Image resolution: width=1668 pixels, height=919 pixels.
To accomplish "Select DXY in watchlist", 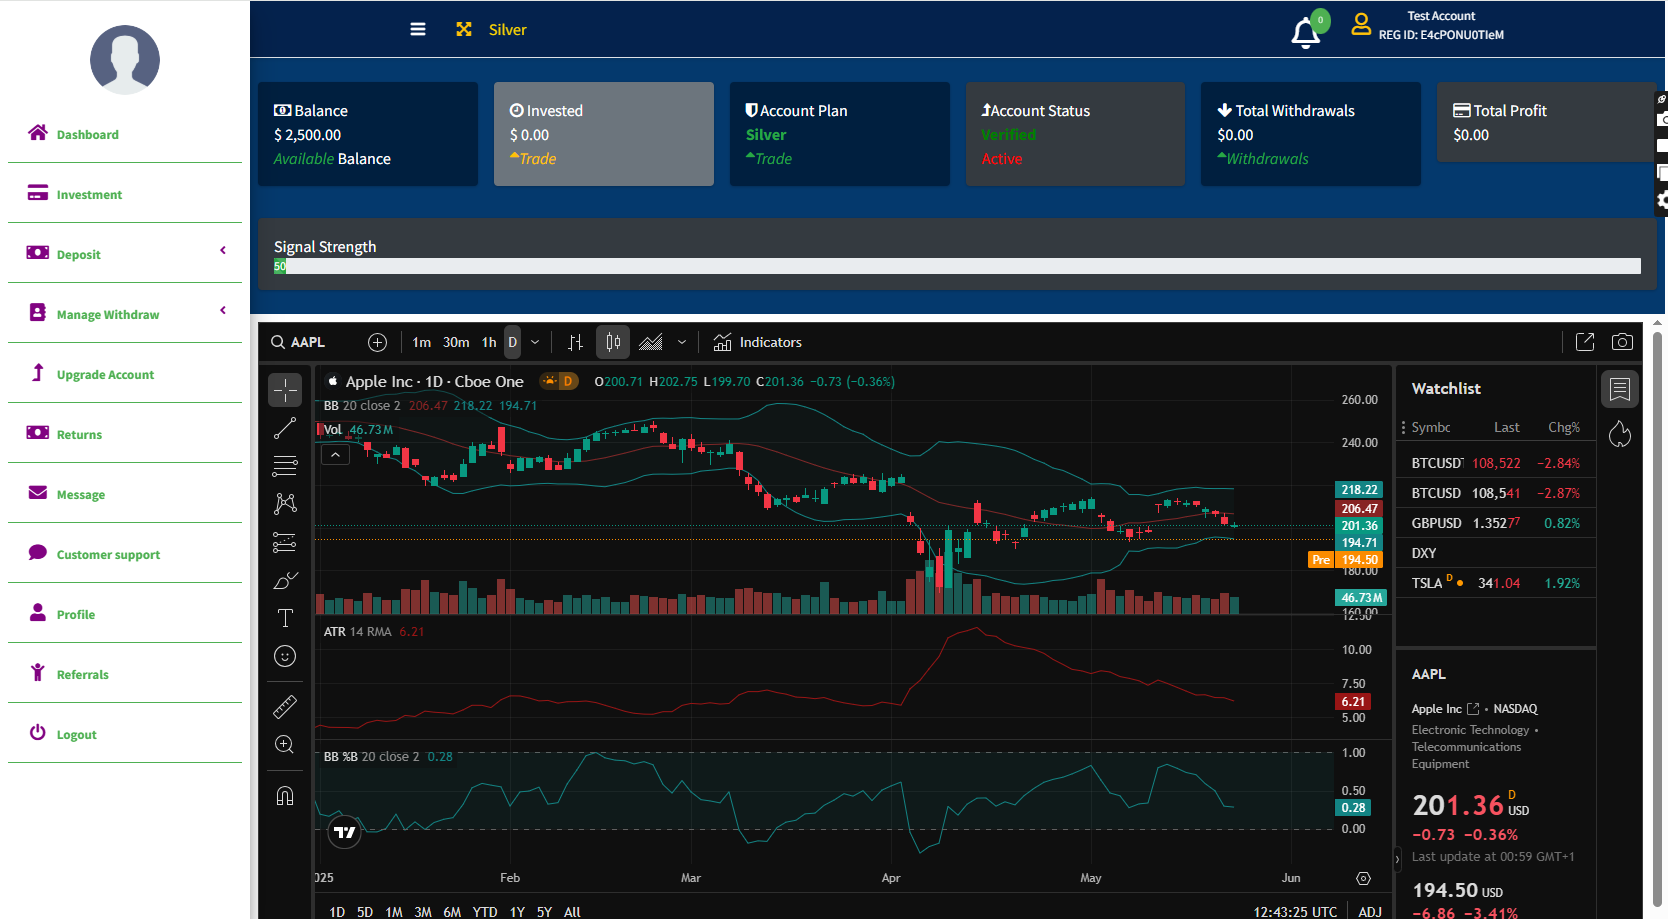I will tap(1495, 553).
